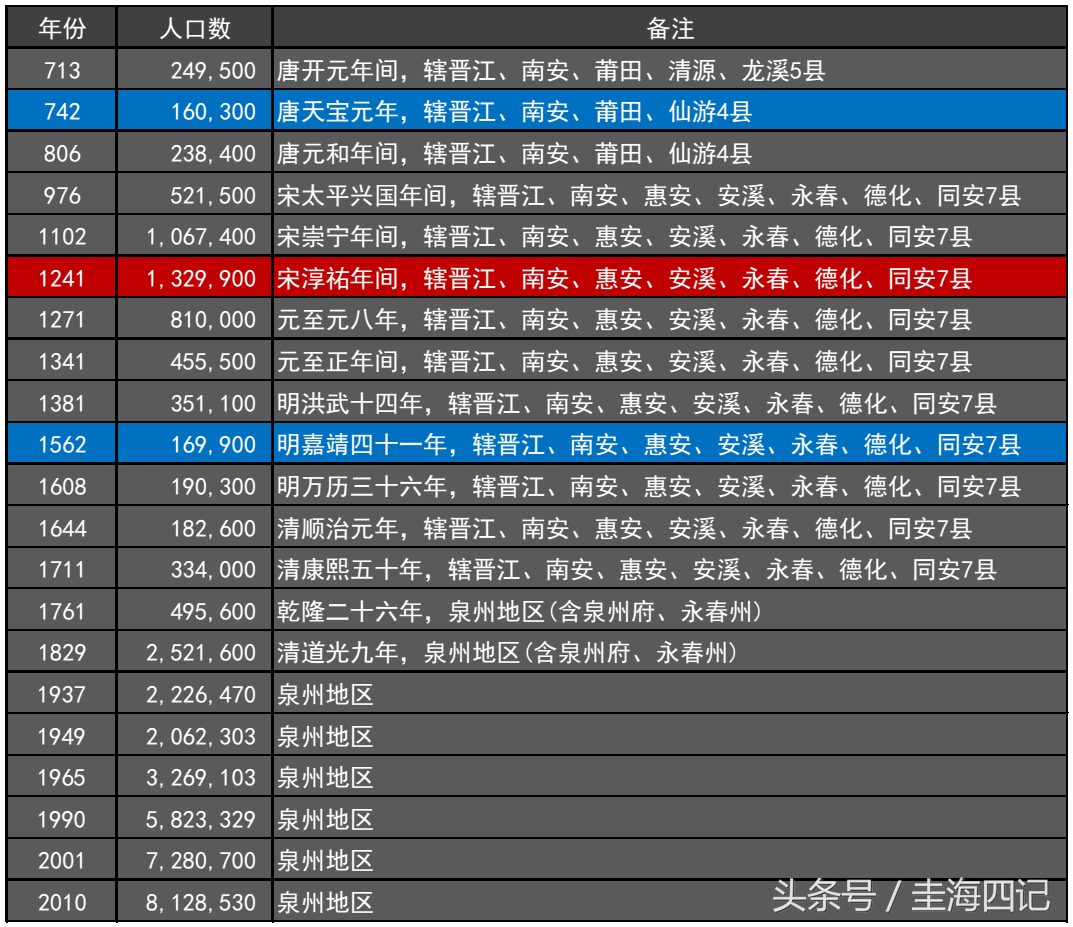Image resolution: width=1073 pixels, height=927 pixels.
Task: Select year cell 2010
Action: coord(62,902)
